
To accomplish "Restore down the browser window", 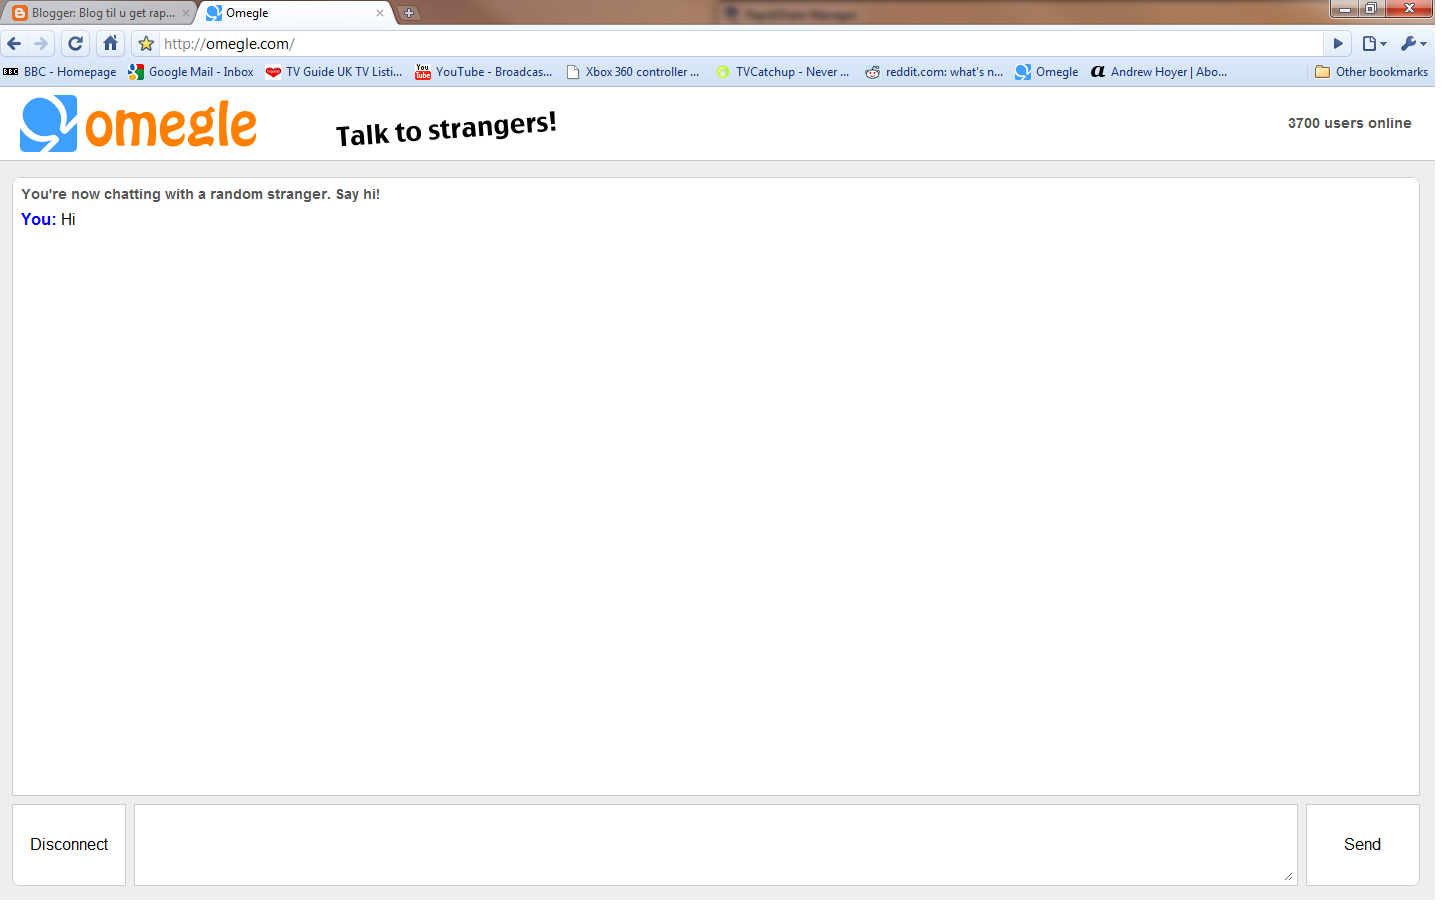I will tap(1372, 9).
